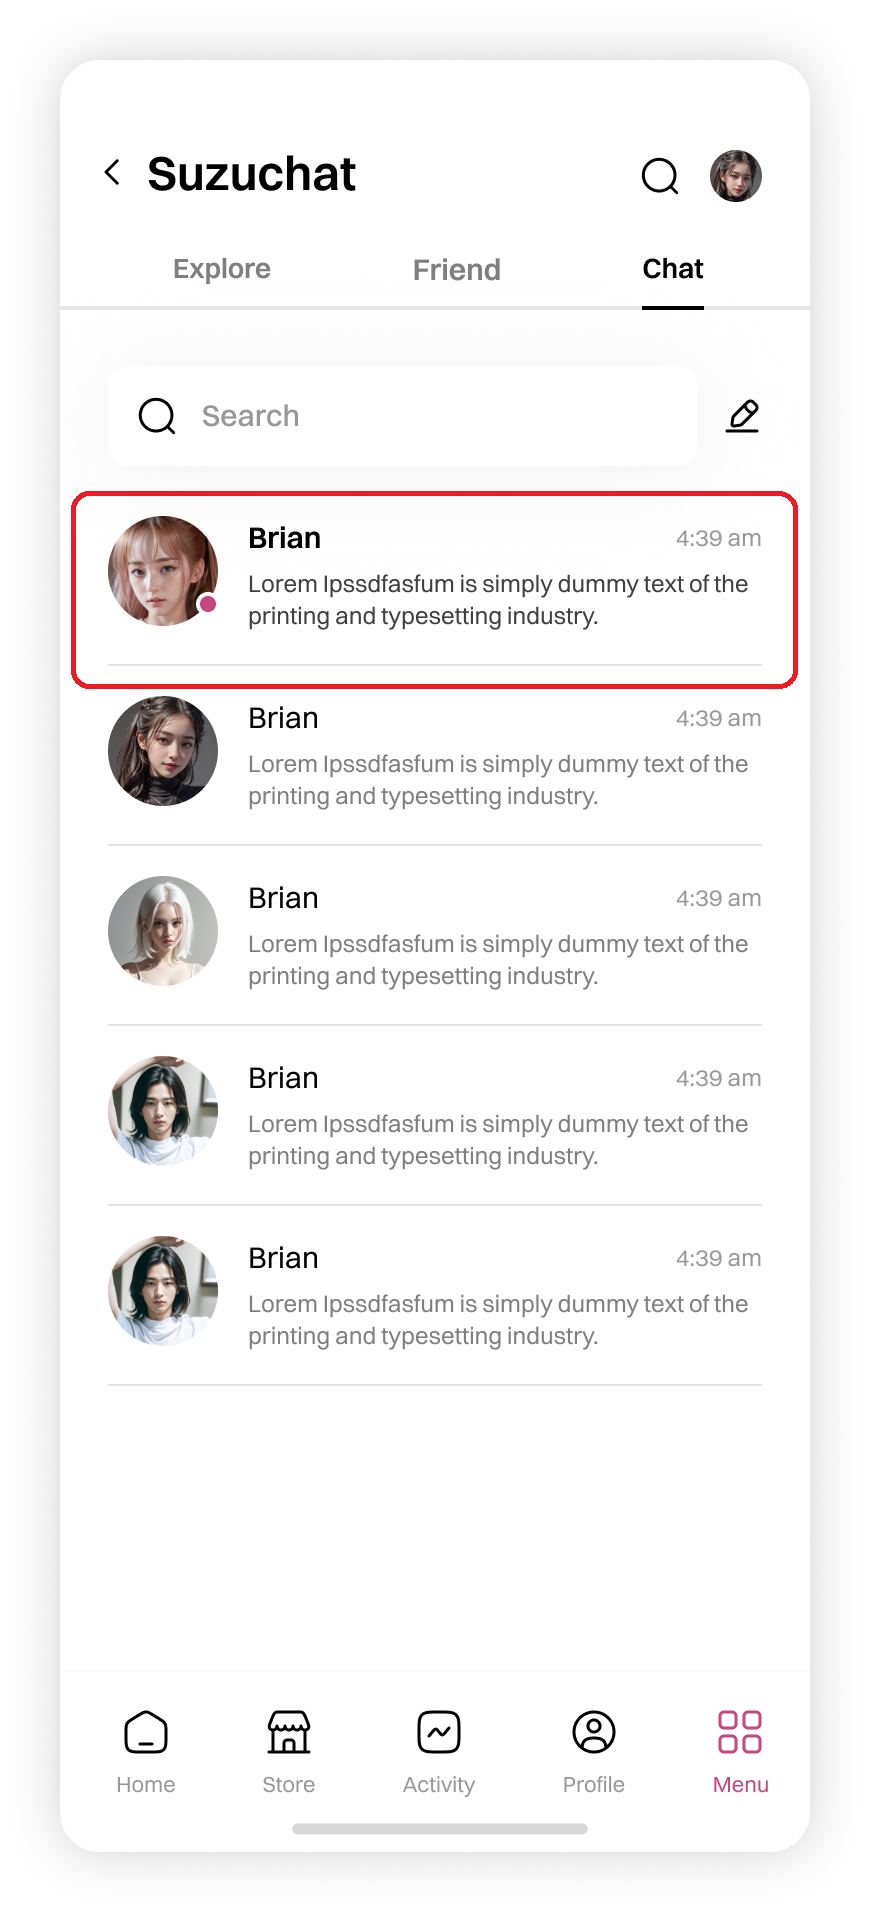Open the highlighted first Brian chat
Screen dimensions: 870x1912
(435, 590)
